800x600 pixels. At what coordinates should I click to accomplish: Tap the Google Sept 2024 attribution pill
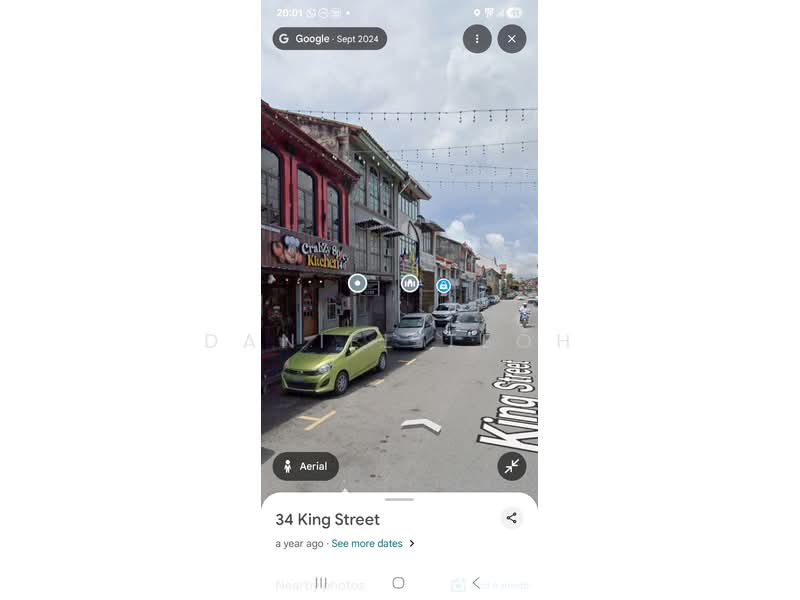coord(329,39)
